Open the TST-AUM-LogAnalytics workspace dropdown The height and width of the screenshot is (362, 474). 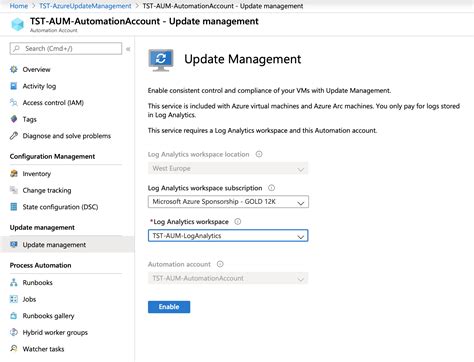pyautogui.click(x=228, y=236)
